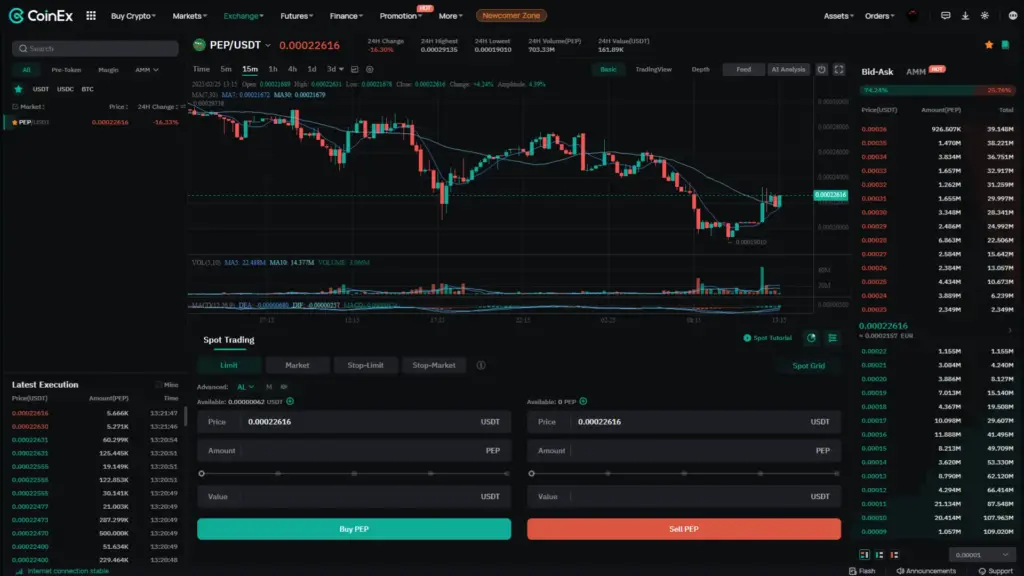Viewport: 1024px width, 576px height.
Task: Open the apps grid menu icon
Action: click(91, 16)
